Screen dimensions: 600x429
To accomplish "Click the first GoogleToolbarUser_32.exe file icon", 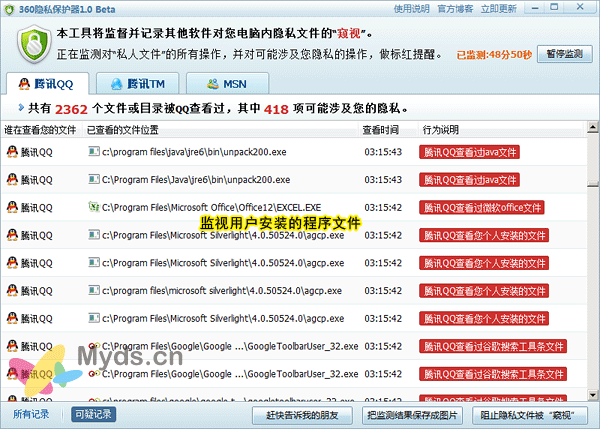I will point(94,346).
